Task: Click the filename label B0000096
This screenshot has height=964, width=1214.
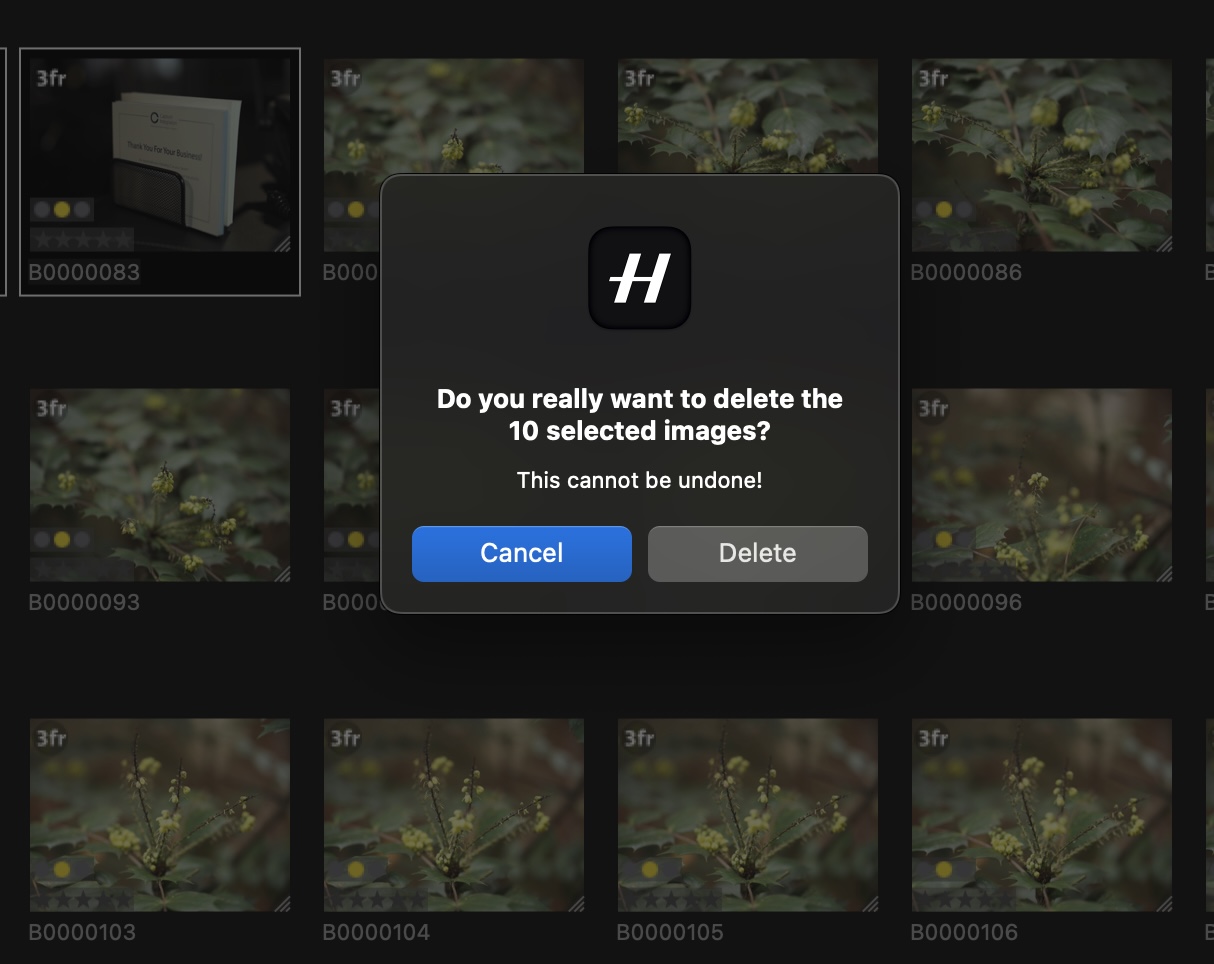Action: pos(966,603)
